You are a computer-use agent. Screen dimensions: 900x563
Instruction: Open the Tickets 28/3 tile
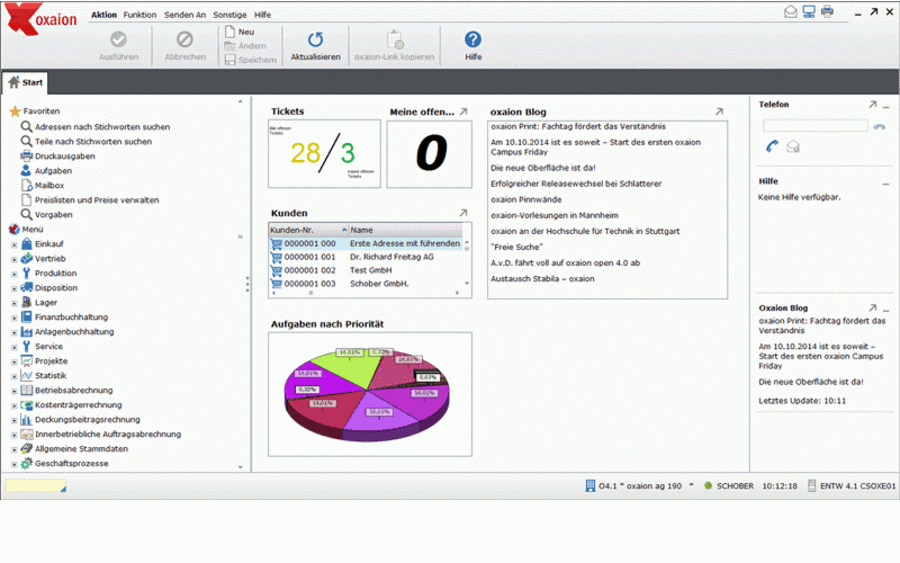pyautogui.click(x=324, y=154)
